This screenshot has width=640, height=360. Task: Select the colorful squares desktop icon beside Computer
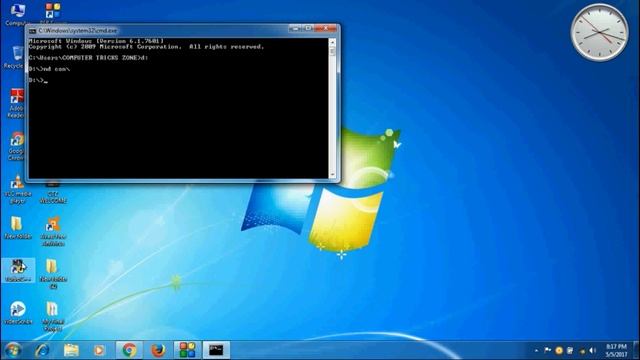pos(53,12)
